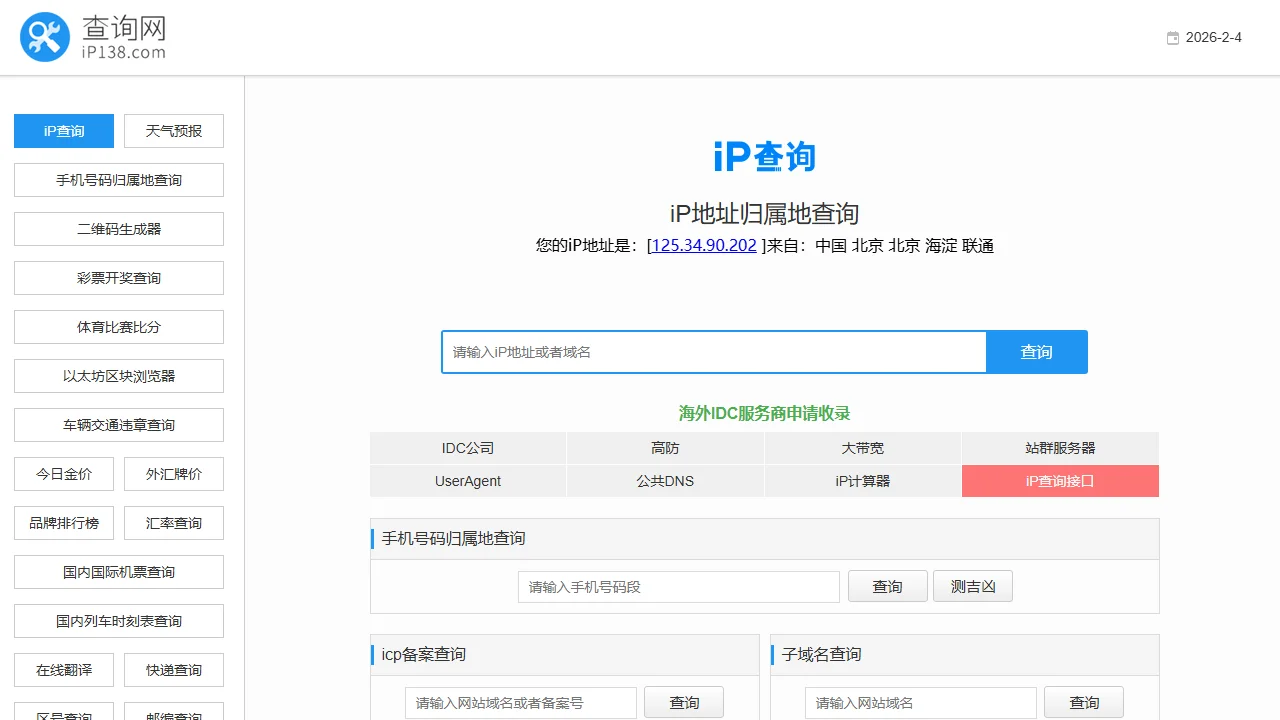Open 彩票开奖查询 from the sidebar

[118, 278]
